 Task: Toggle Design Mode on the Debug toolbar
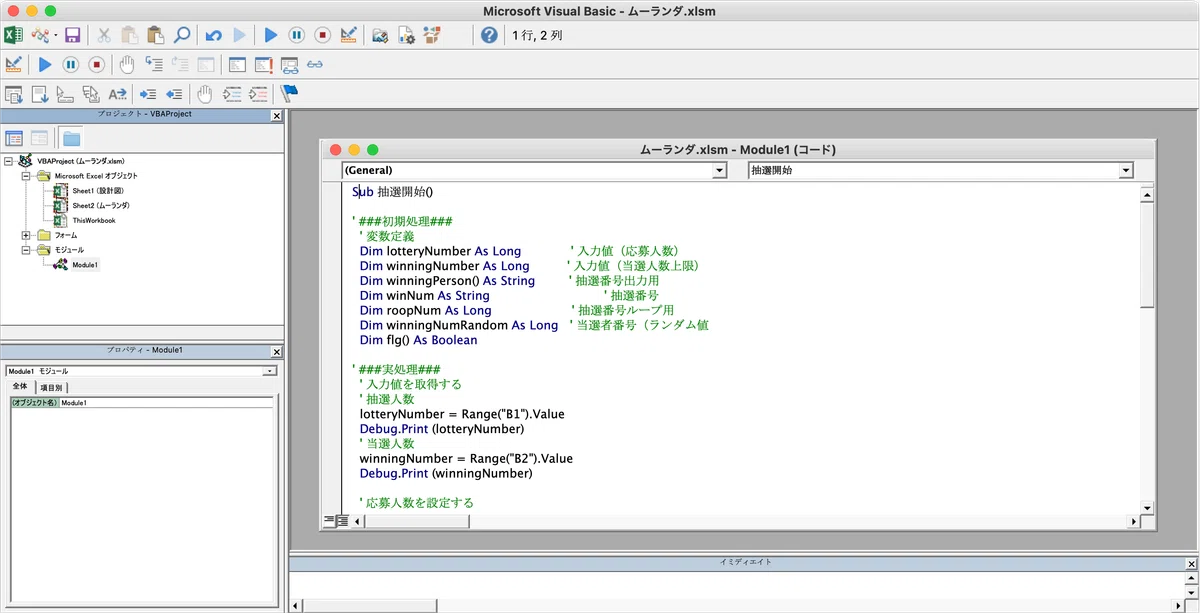[x=14, y=65]
